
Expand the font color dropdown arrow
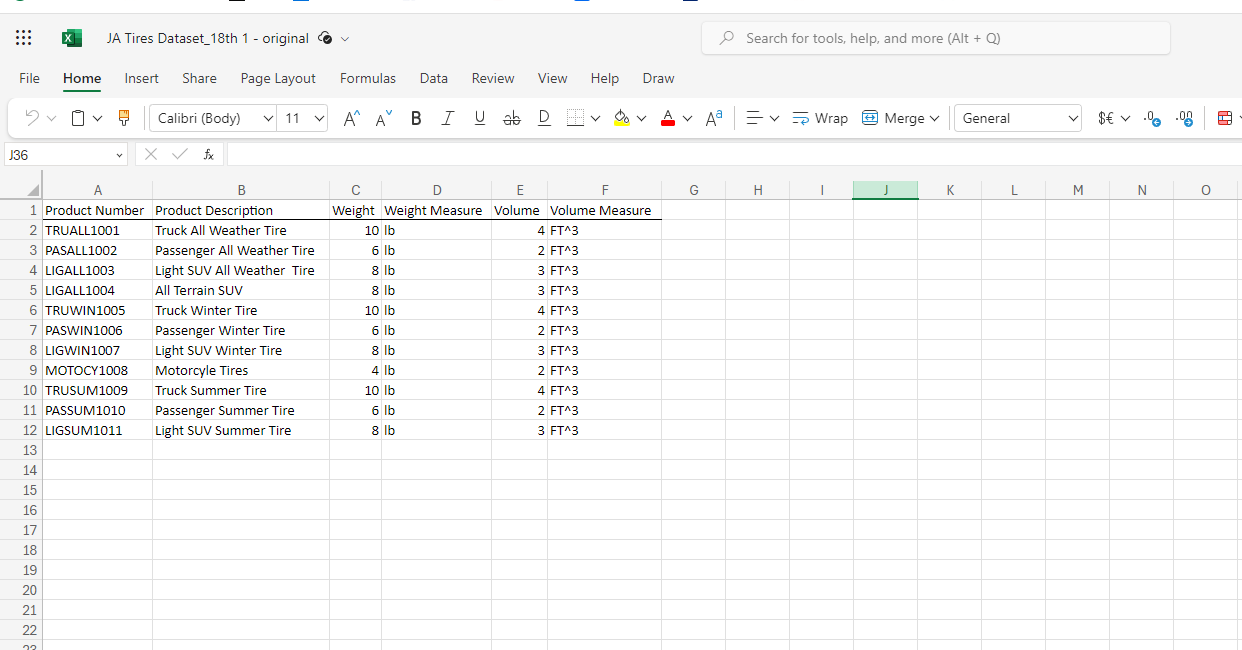[687, 118]
